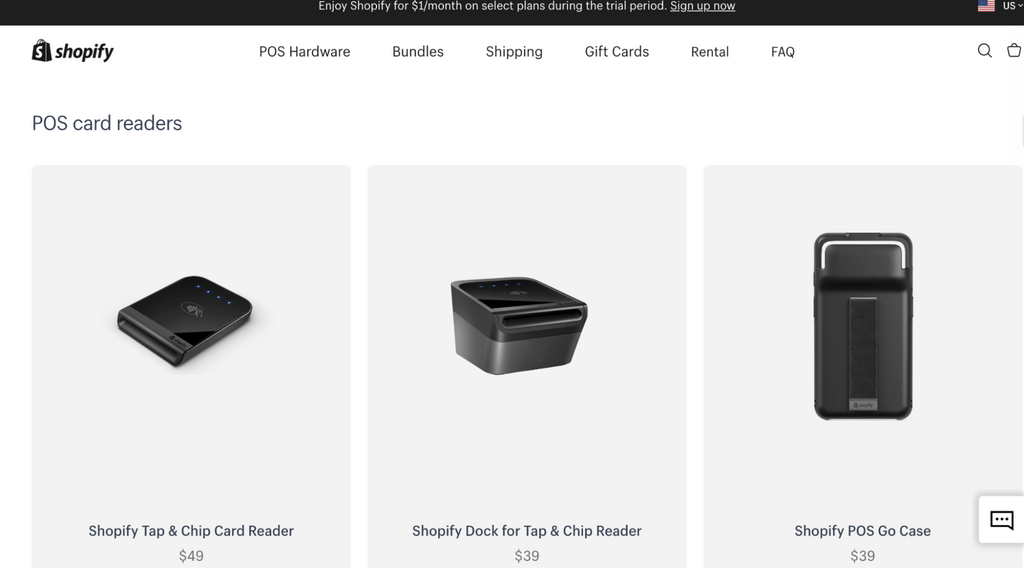The width and height of the screenshot is (1024, 568).
Task: Open the POS Hardware menu
Action: [x=304, y=52]
